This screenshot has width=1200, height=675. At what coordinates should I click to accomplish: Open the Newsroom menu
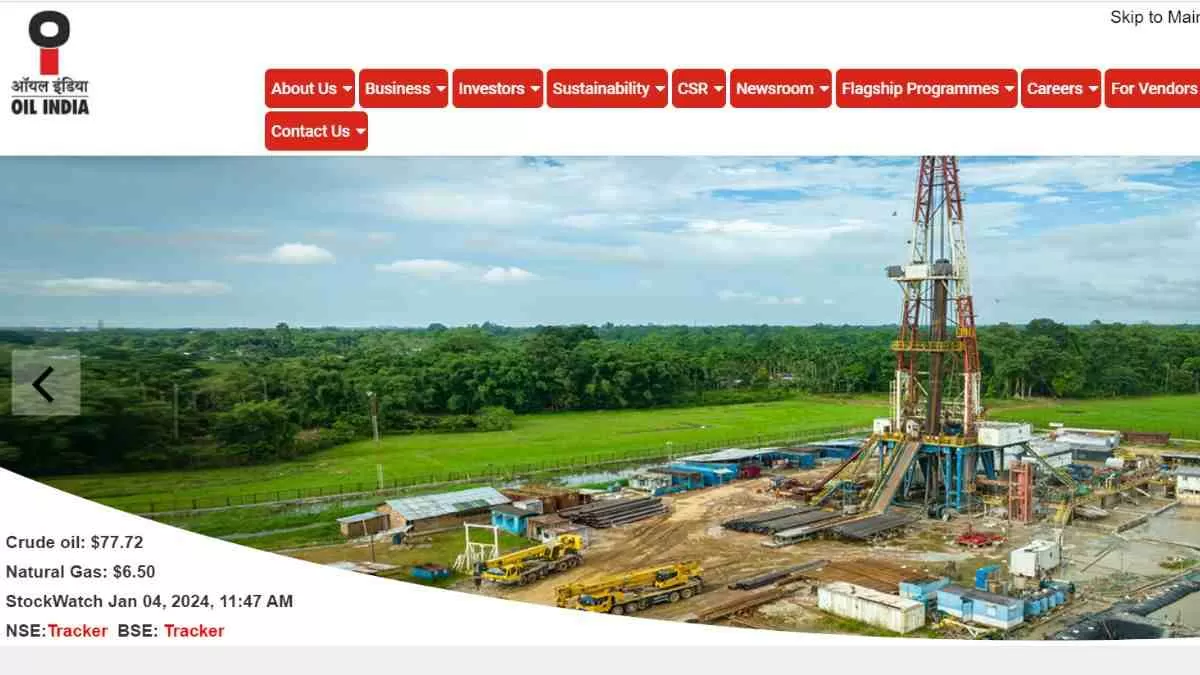[x=781, y=88]
